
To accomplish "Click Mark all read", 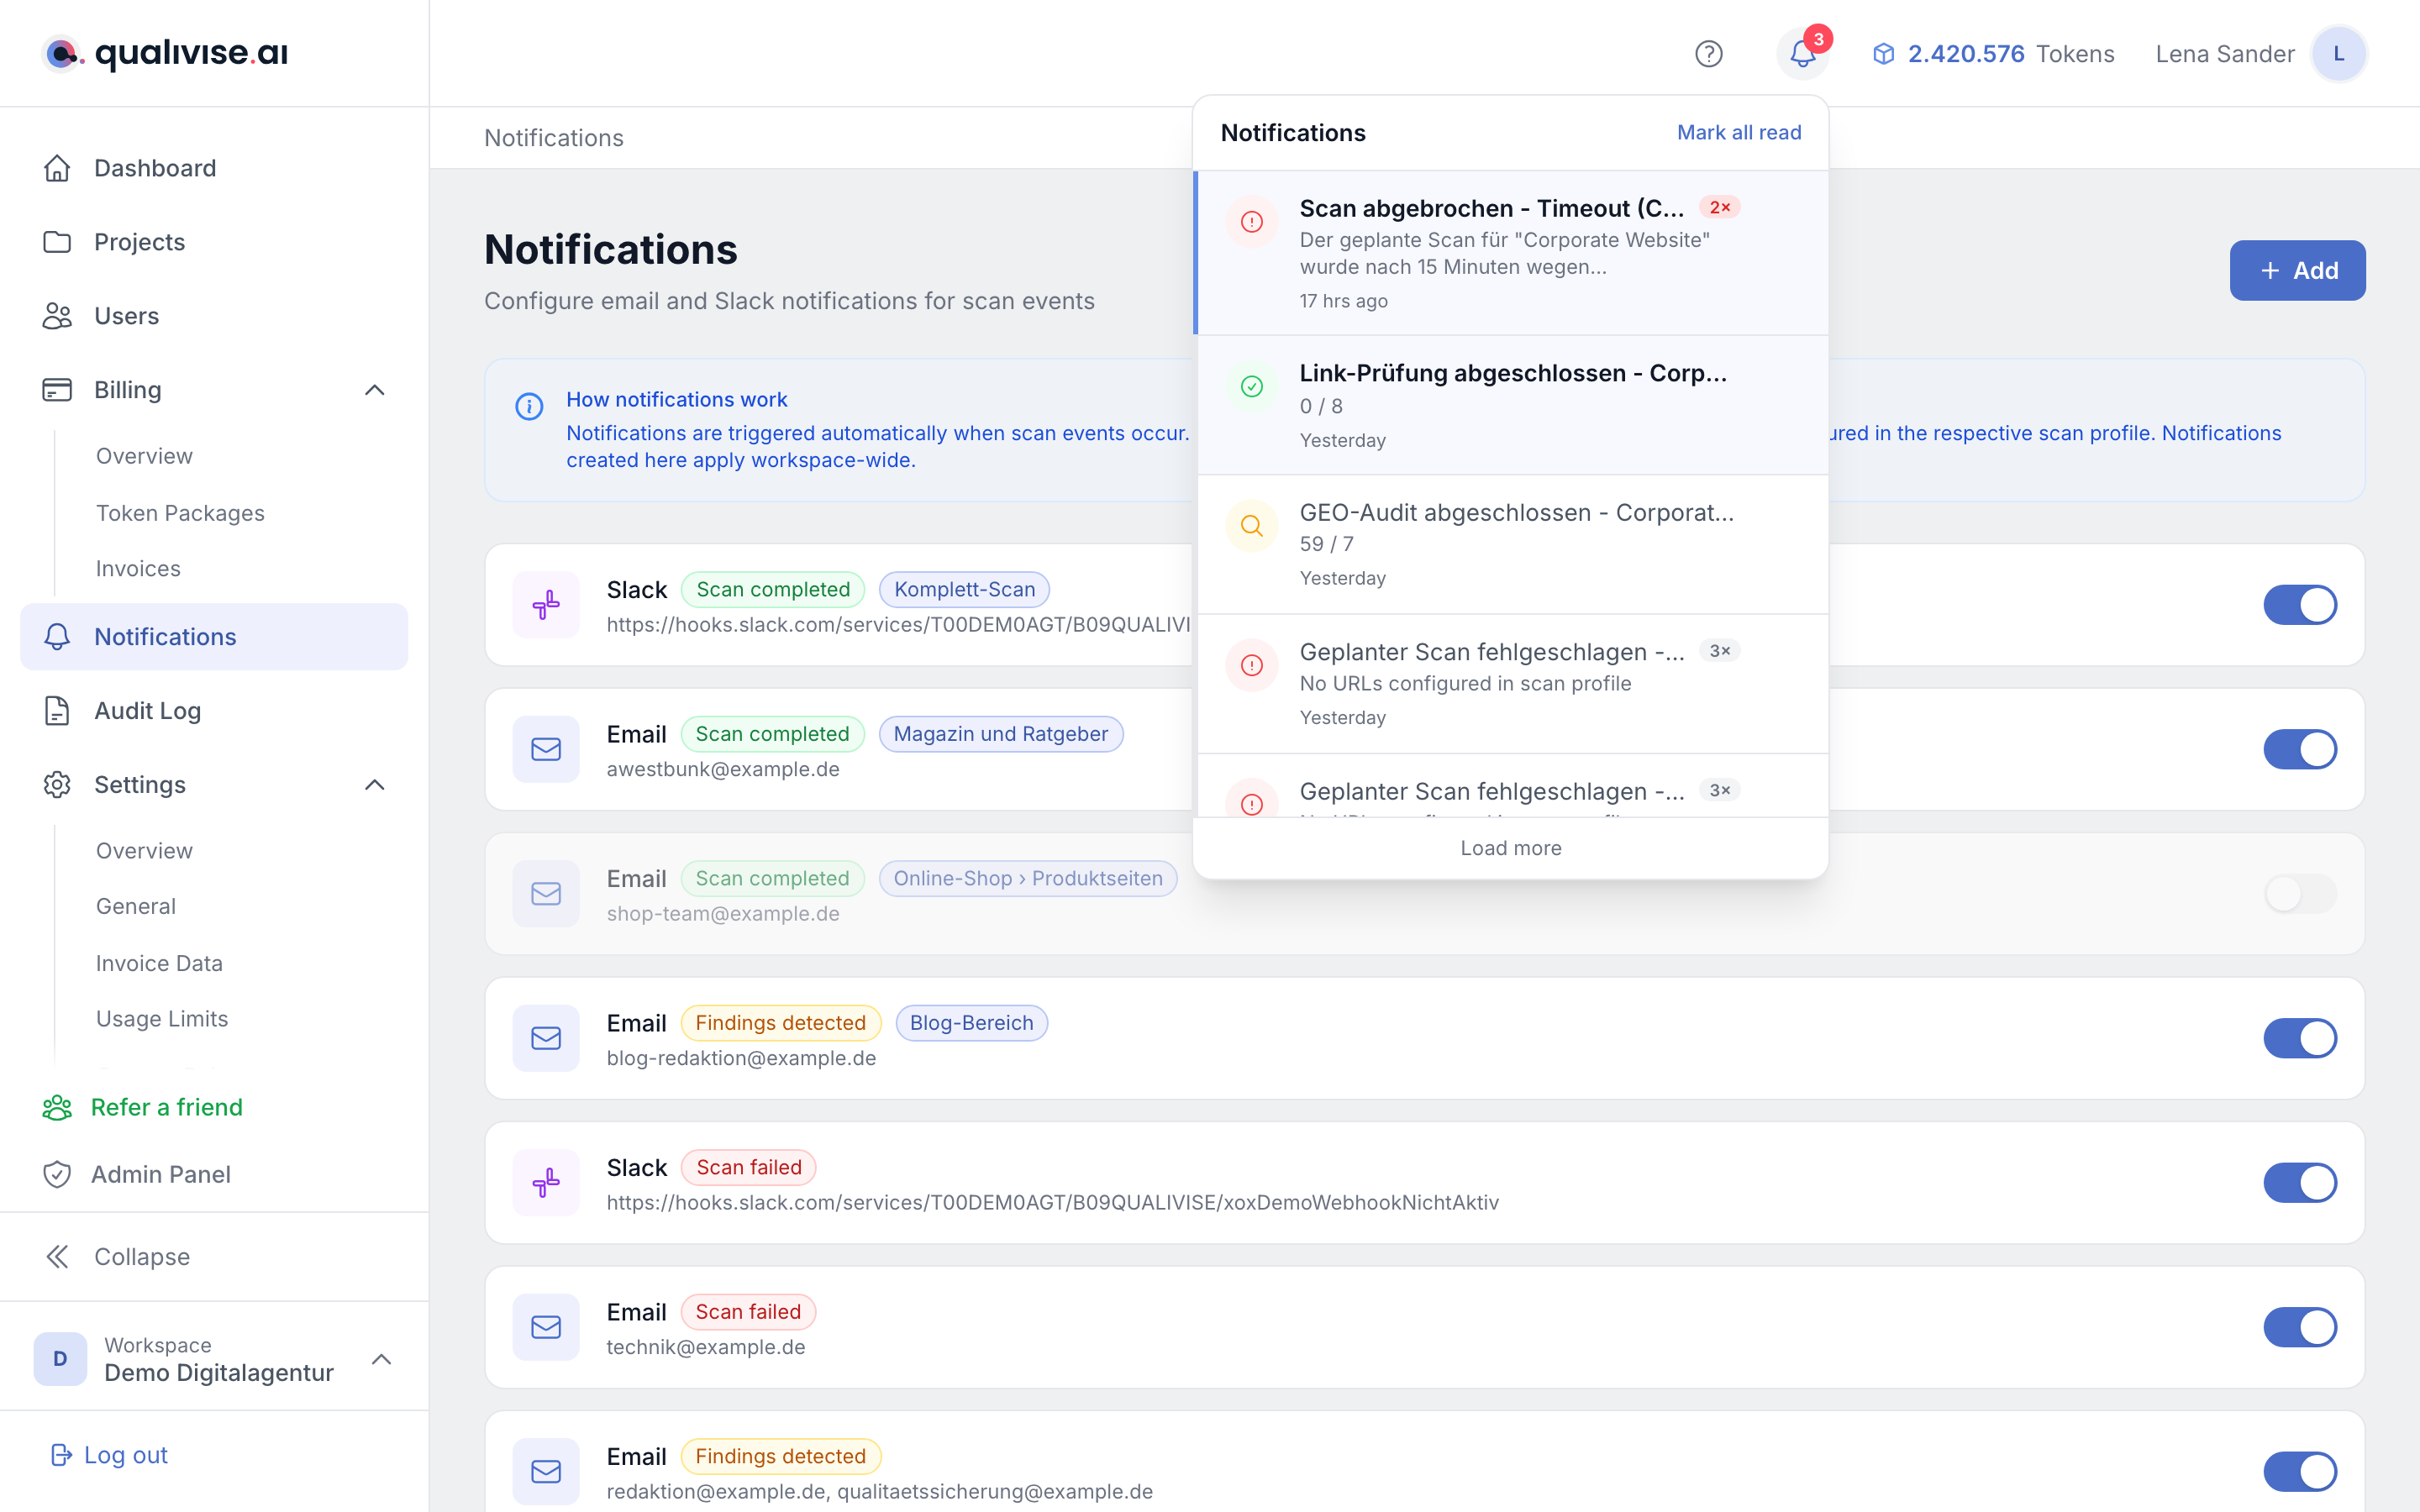I will click(1739, 133).
